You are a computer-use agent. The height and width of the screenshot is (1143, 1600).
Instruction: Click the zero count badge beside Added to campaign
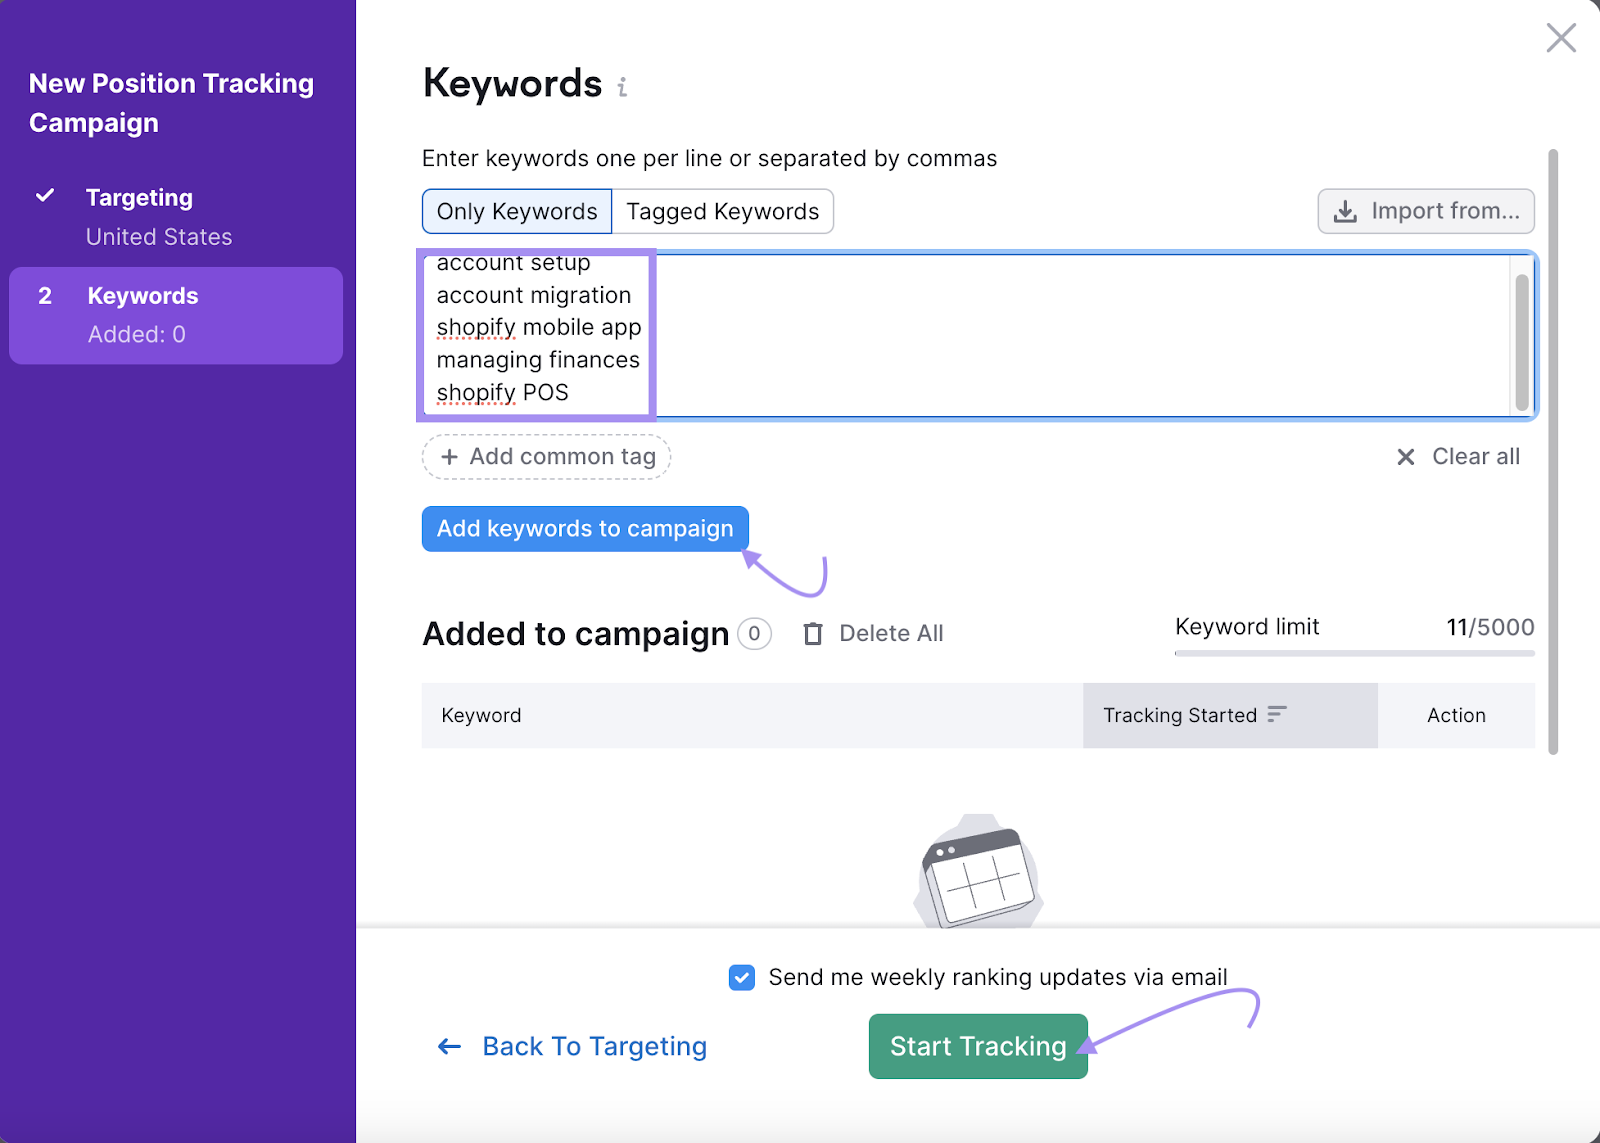coord(755,633)
